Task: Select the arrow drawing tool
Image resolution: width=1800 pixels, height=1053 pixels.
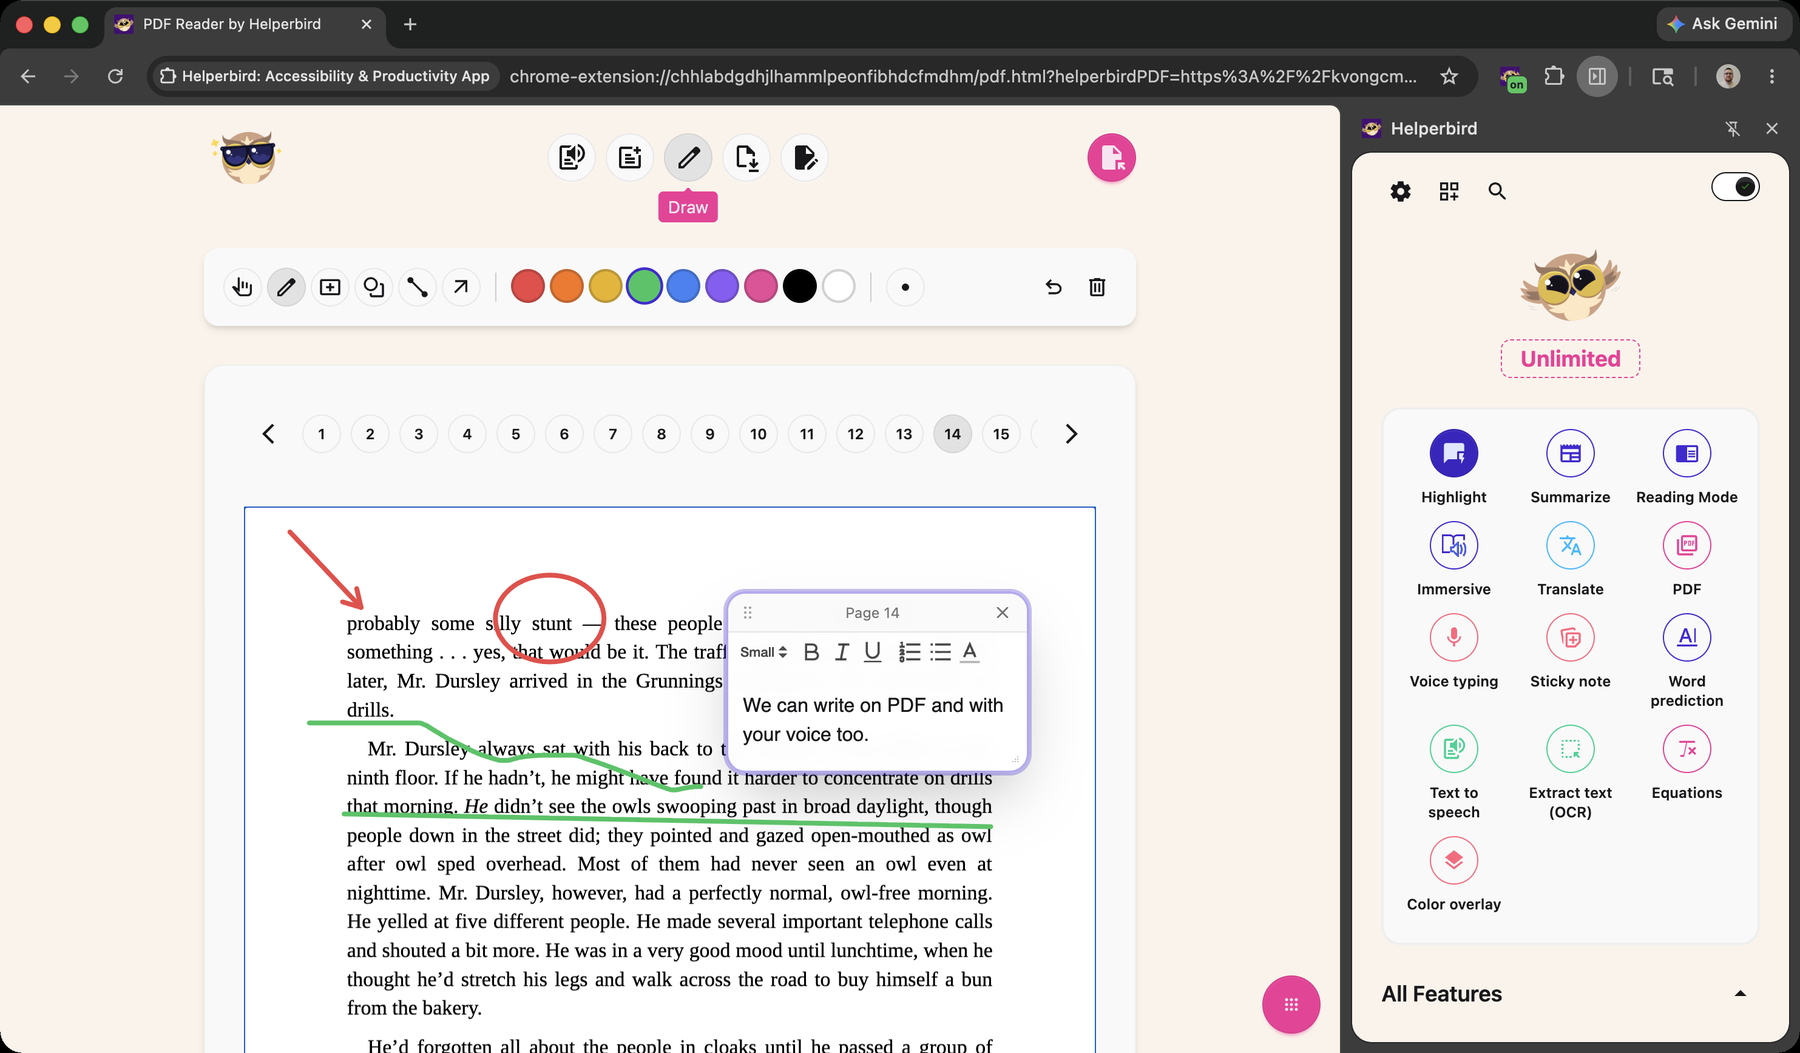Action: coord(461,287)
